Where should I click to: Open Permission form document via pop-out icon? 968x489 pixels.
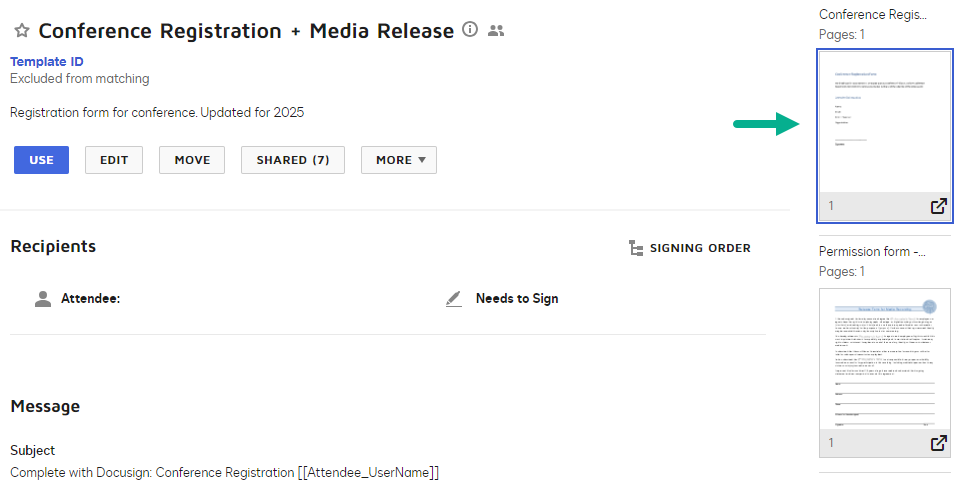tap(938, 442)
